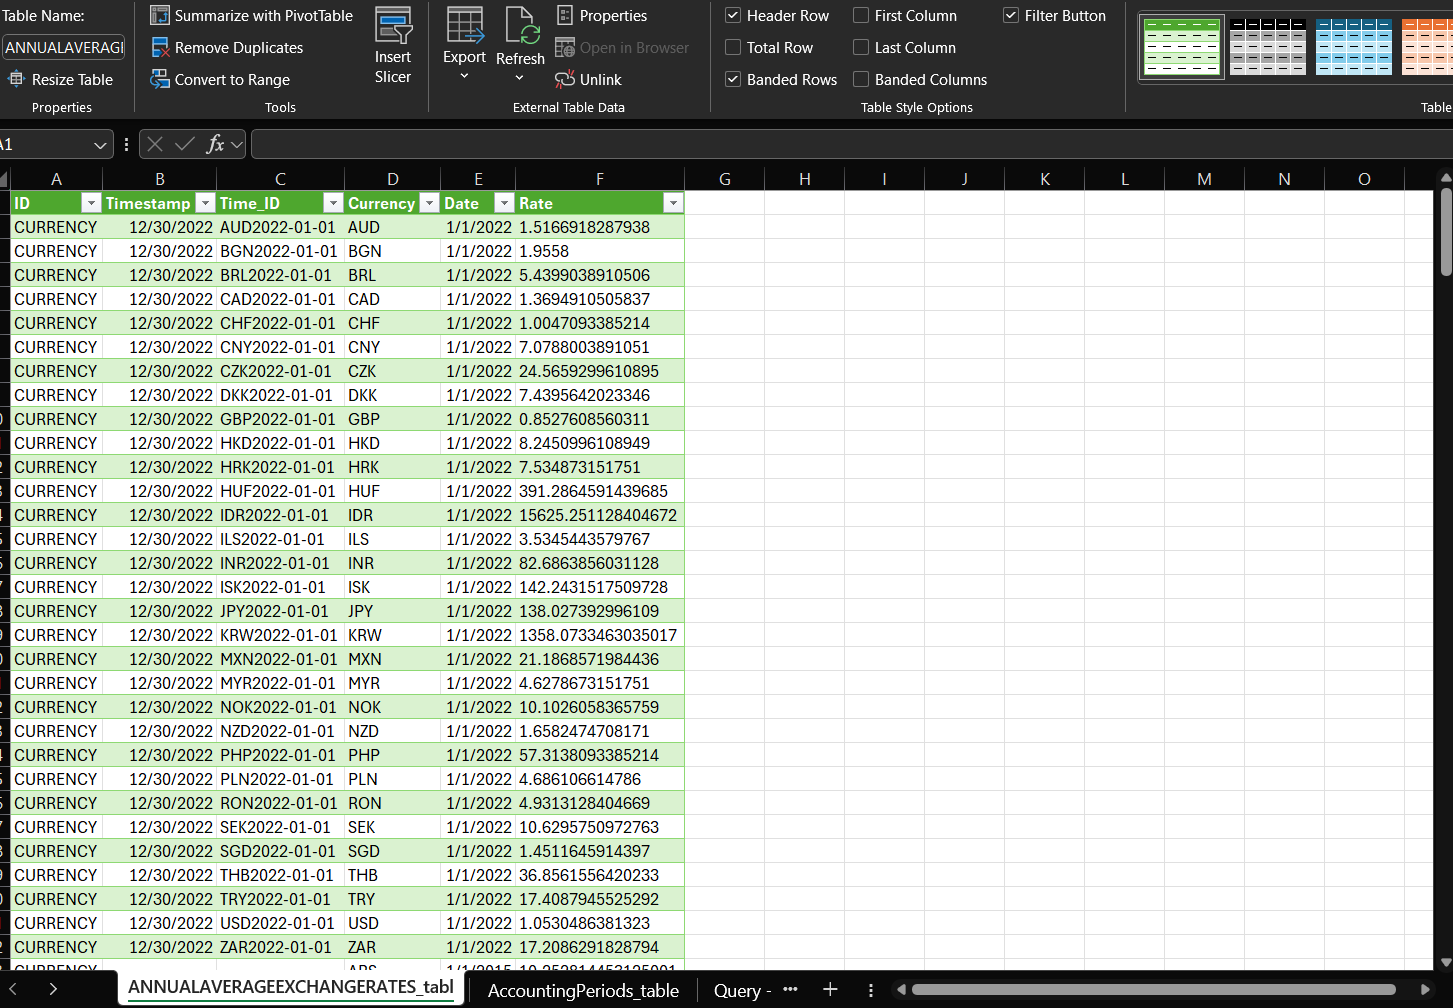Enable the Total Row checkbox
The height and width of the screenshot is (1008, 1453).
pyautogui.click(x=733, y=48)
